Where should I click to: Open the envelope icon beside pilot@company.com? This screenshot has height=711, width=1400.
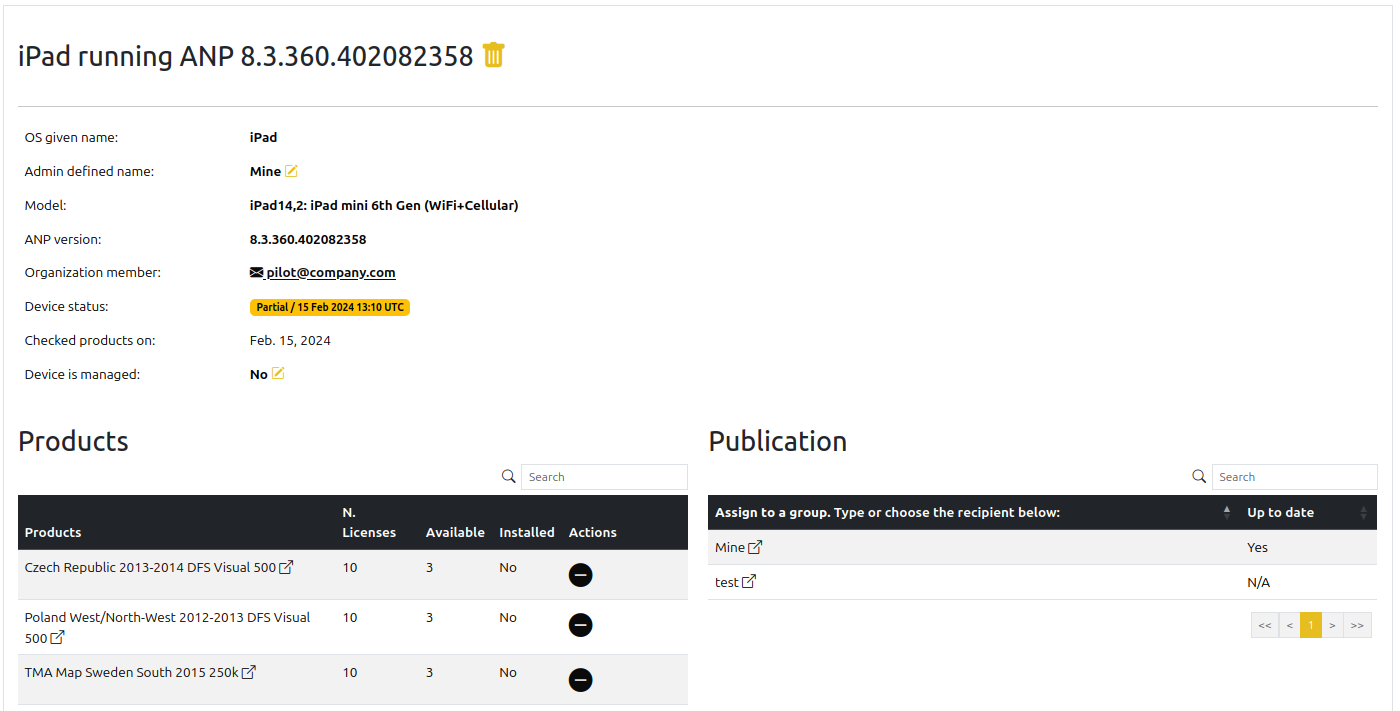click(x=257, y=272)
